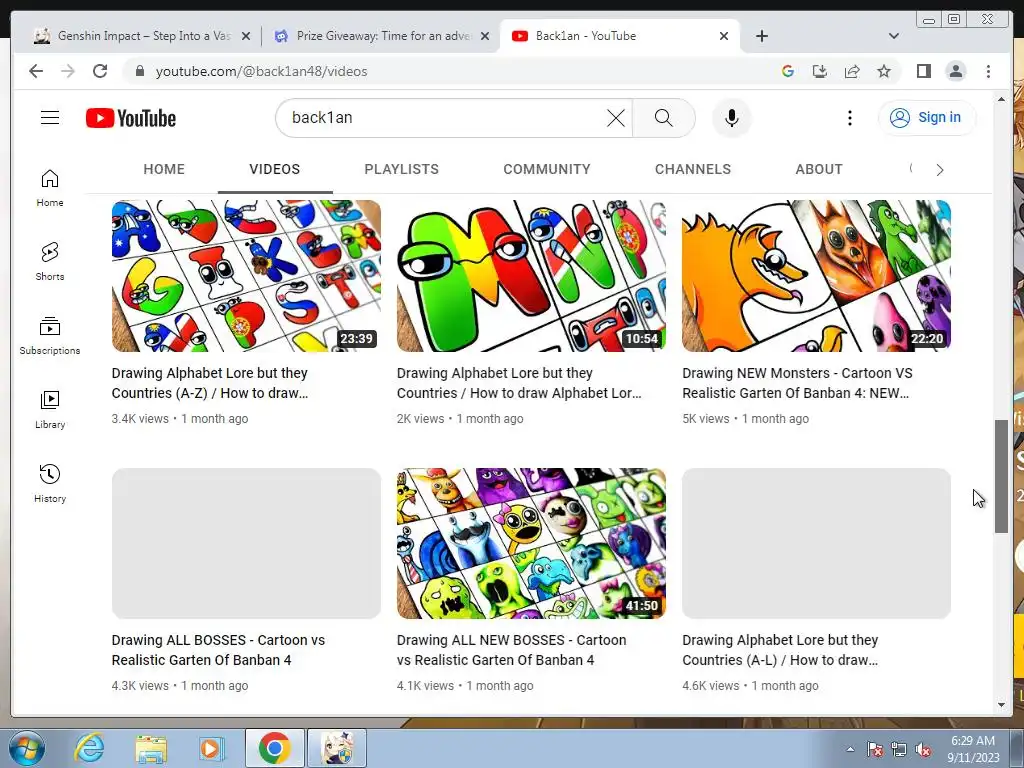The width and height of the screenshot is (1024, 768).
Task: Open Subscriptions in the sidebar
Action: (50, 336)
